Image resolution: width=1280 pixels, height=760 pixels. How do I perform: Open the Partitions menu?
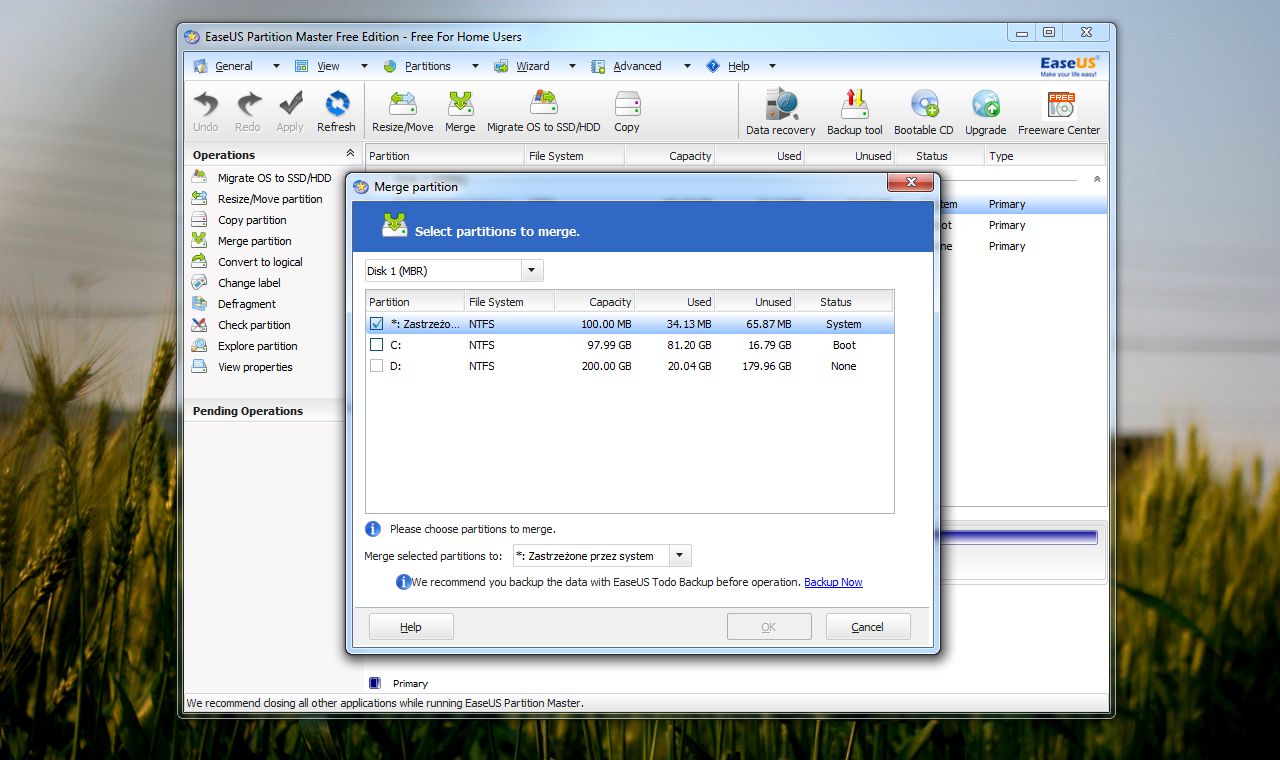(x=427, y=66)
